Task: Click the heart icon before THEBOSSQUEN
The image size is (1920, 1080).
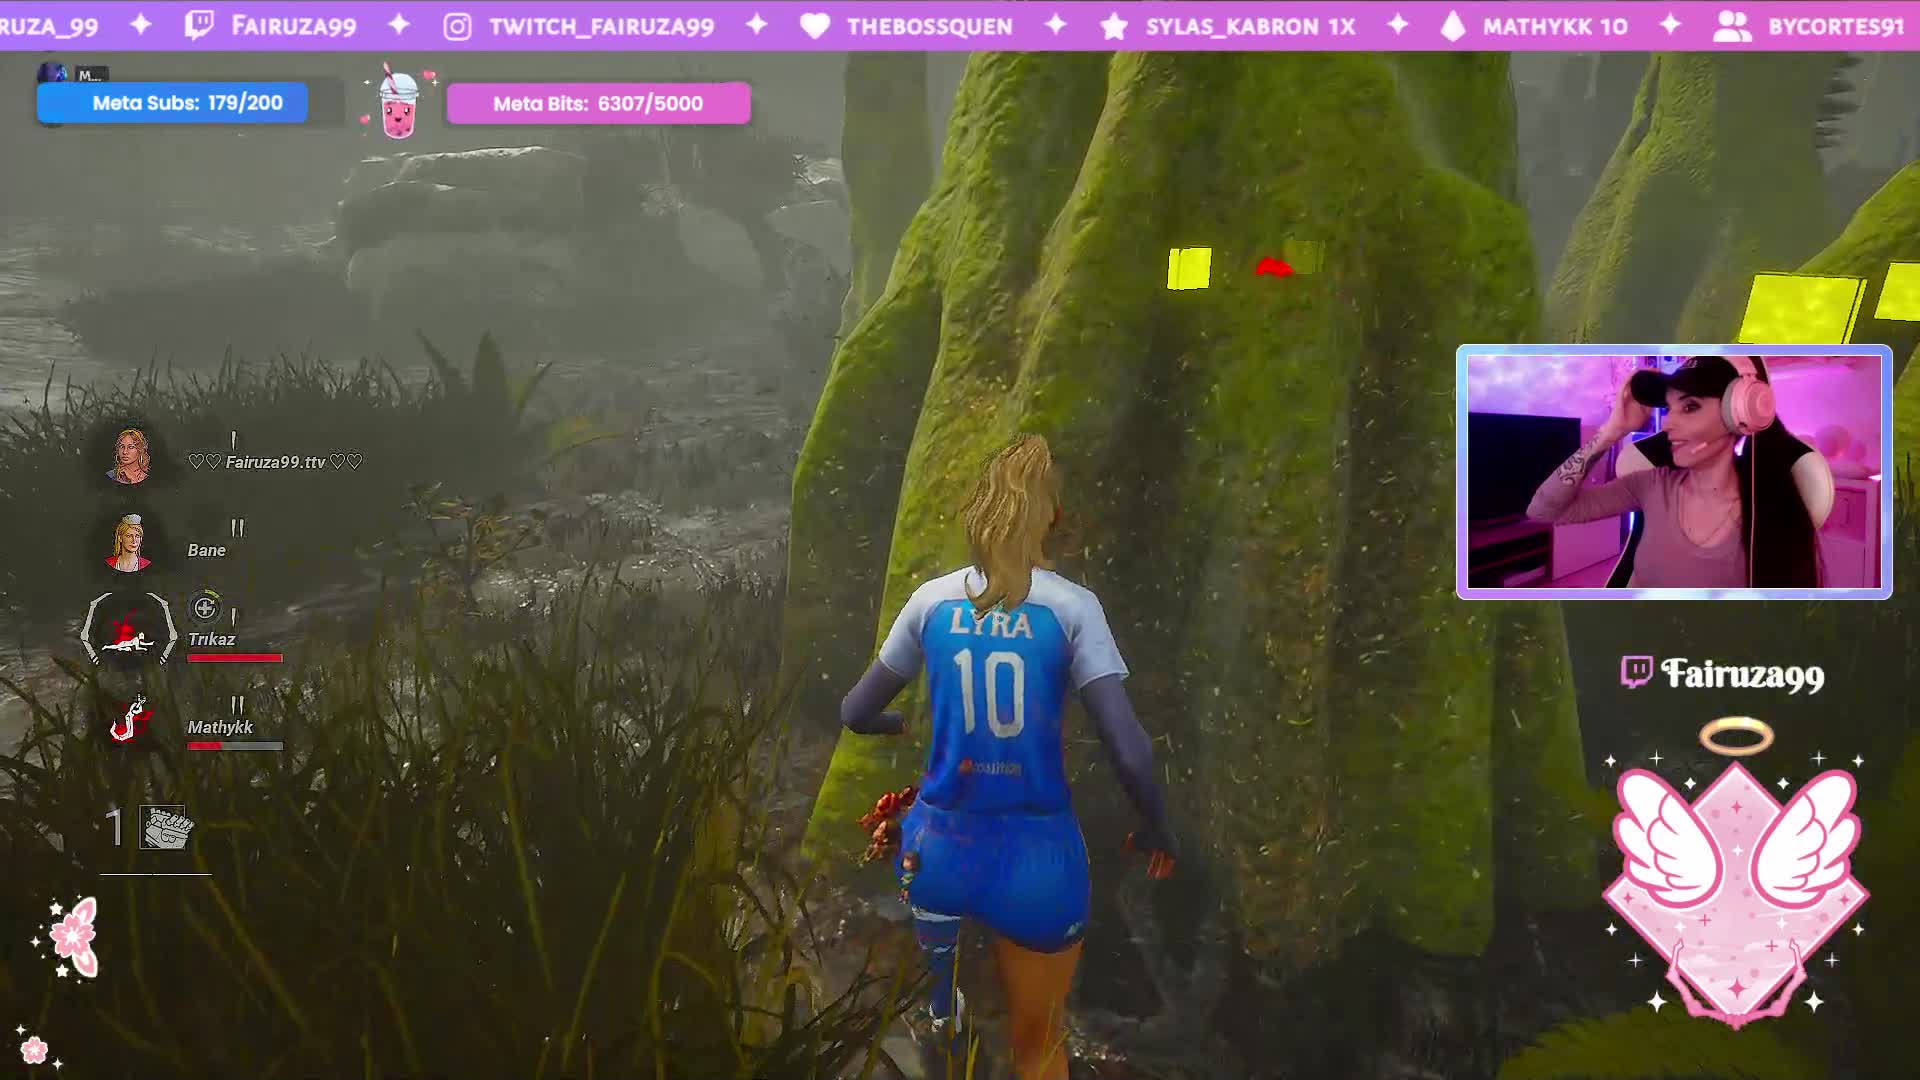Action: pos(815,27)
